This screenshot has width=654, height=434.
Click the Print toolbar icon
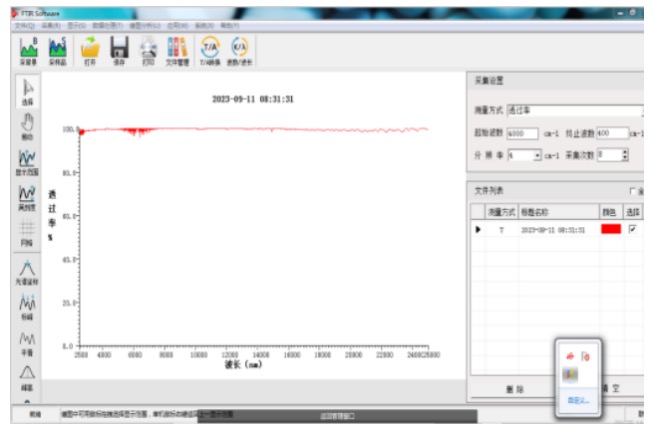tap(148, 48)
